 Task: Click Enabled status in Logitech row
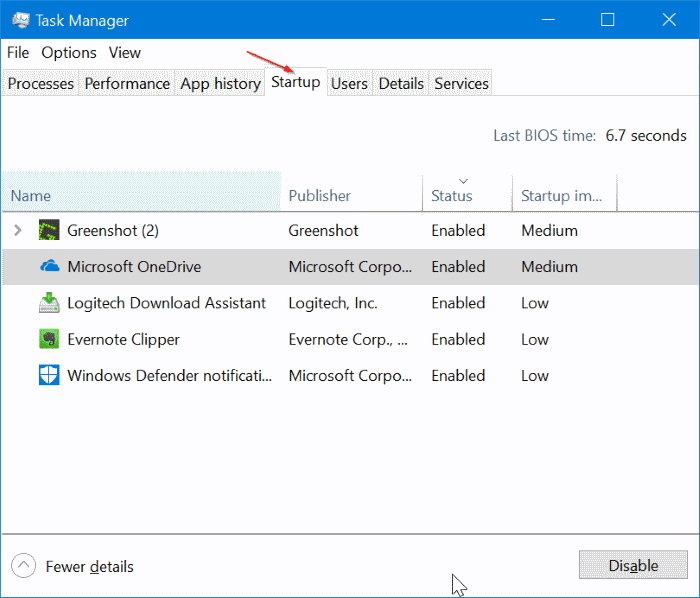coord(458,303)
